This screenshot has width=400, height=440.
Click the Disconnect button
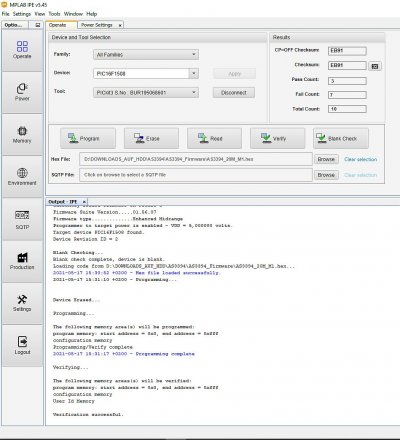coord(234,93)
